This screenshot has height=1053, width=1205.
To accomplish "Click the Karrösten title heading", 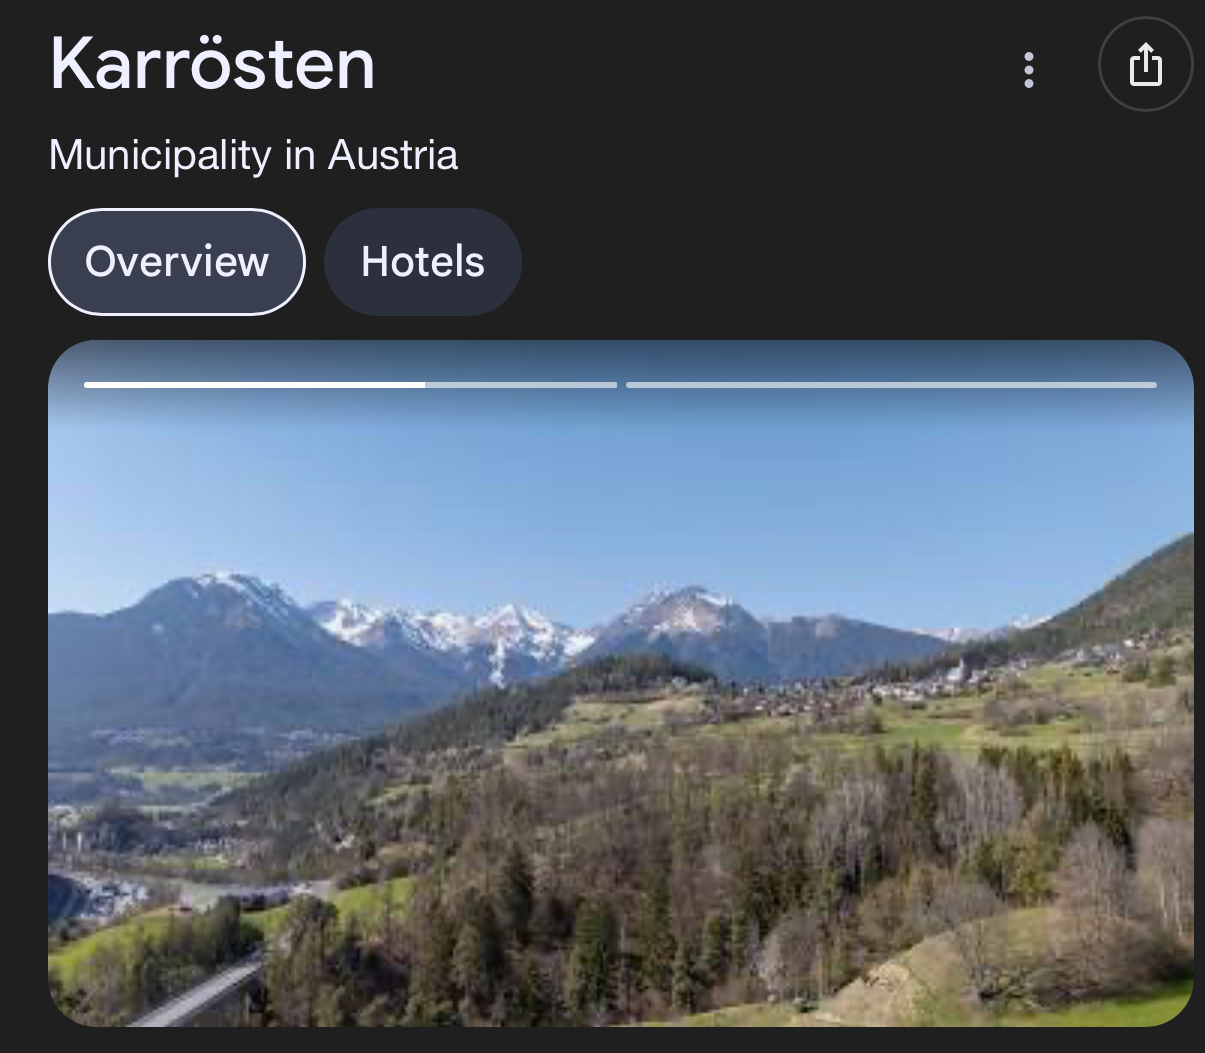I will (212, 64).
